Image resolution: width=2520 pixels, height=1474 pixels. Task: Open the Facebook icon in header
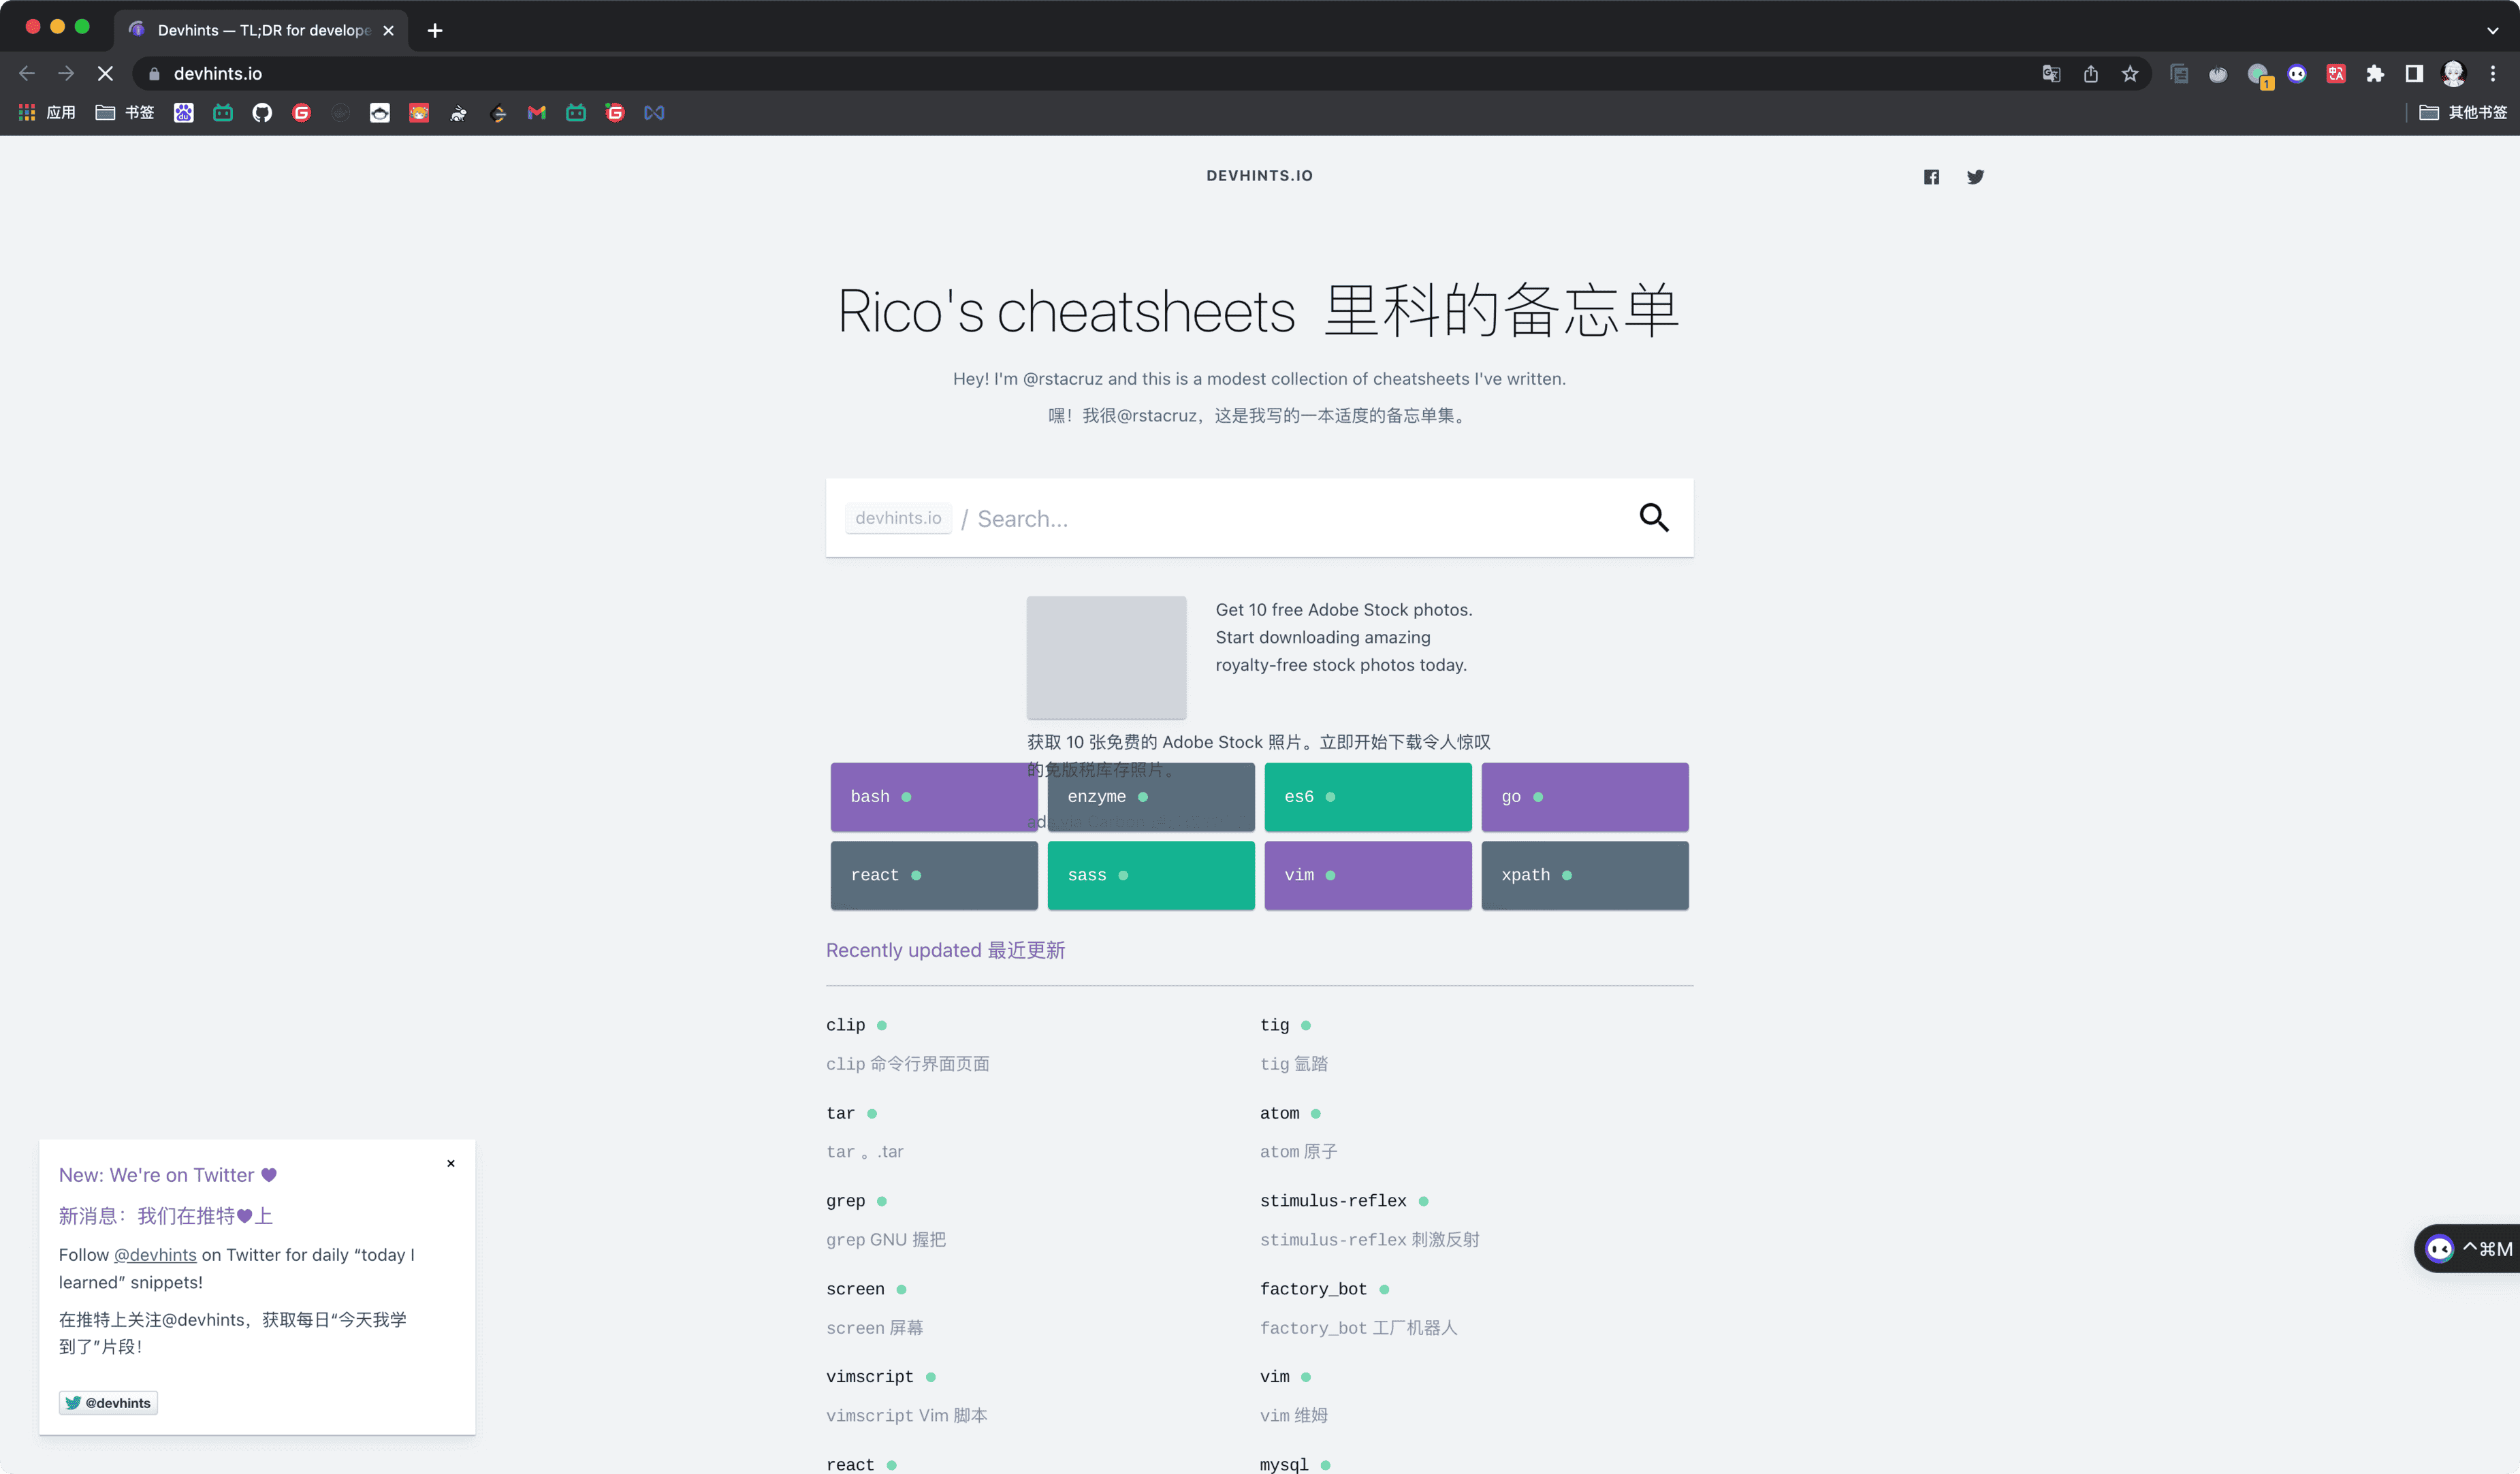pyautogui.click(x=1931, y=177)
